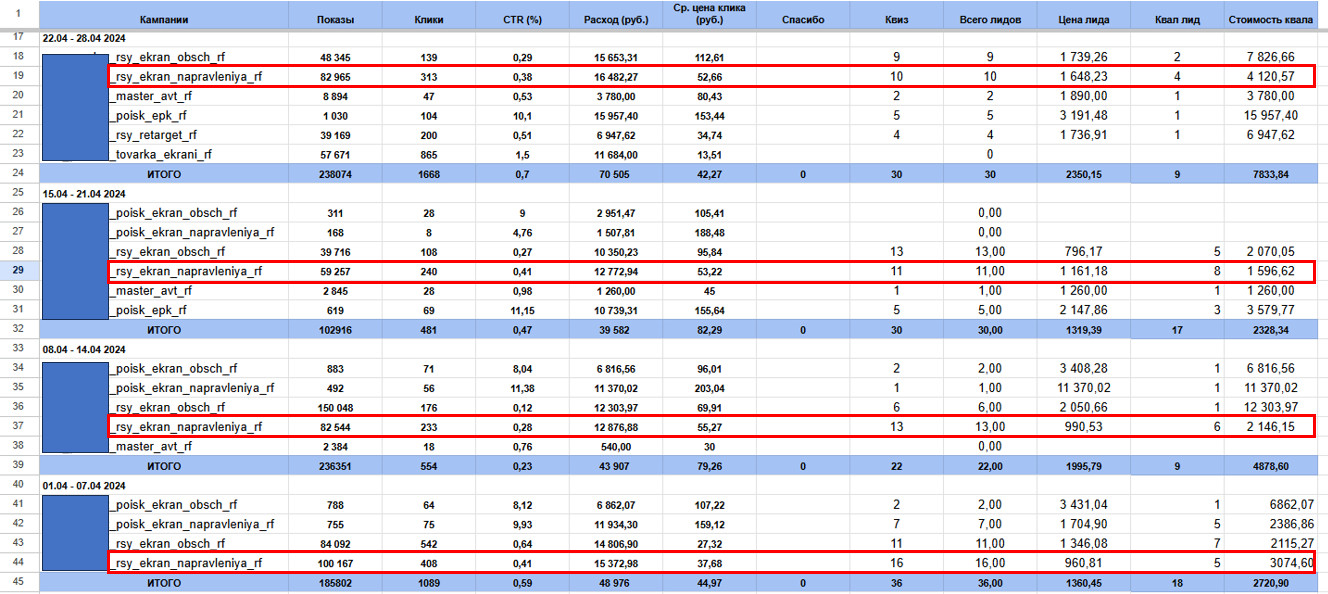Screen dimensions: 1328x594
Task: Select lead price 1 648,23
Action: (1084, 76)
